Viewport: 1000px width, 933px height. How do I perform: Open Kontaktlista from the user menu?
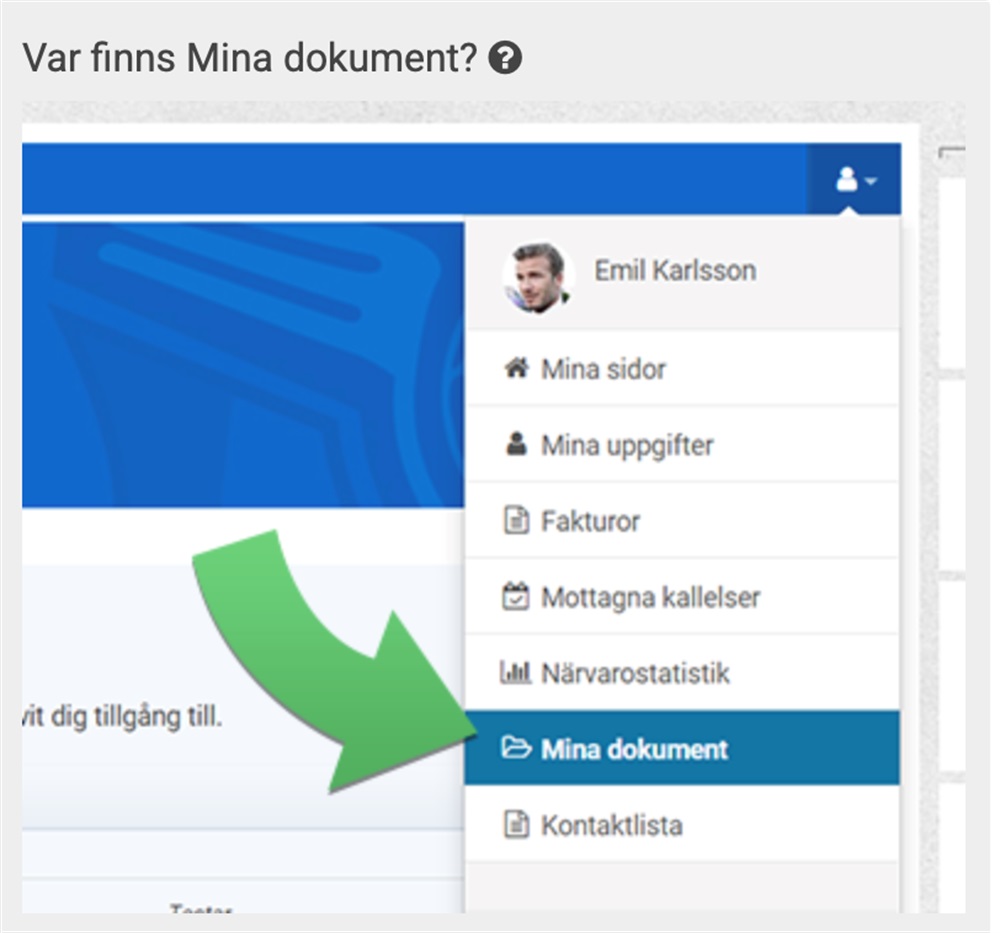(612, 825)
